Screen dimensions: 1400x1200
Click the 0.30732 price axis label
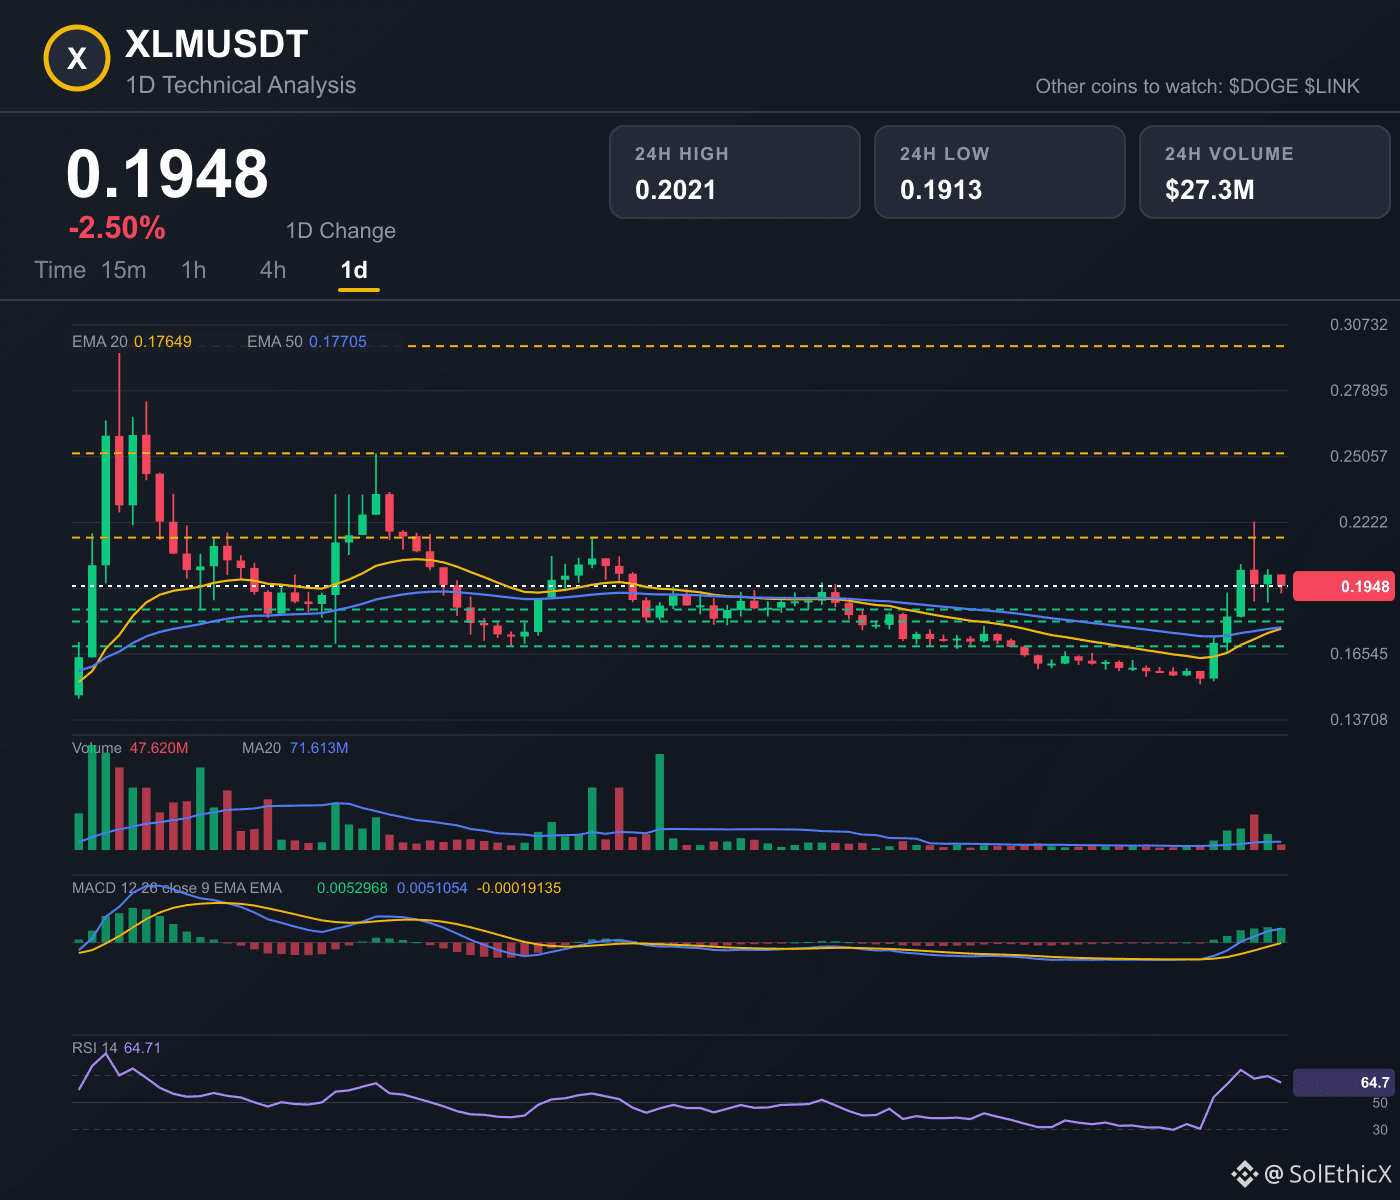(x=1359, y=325)
